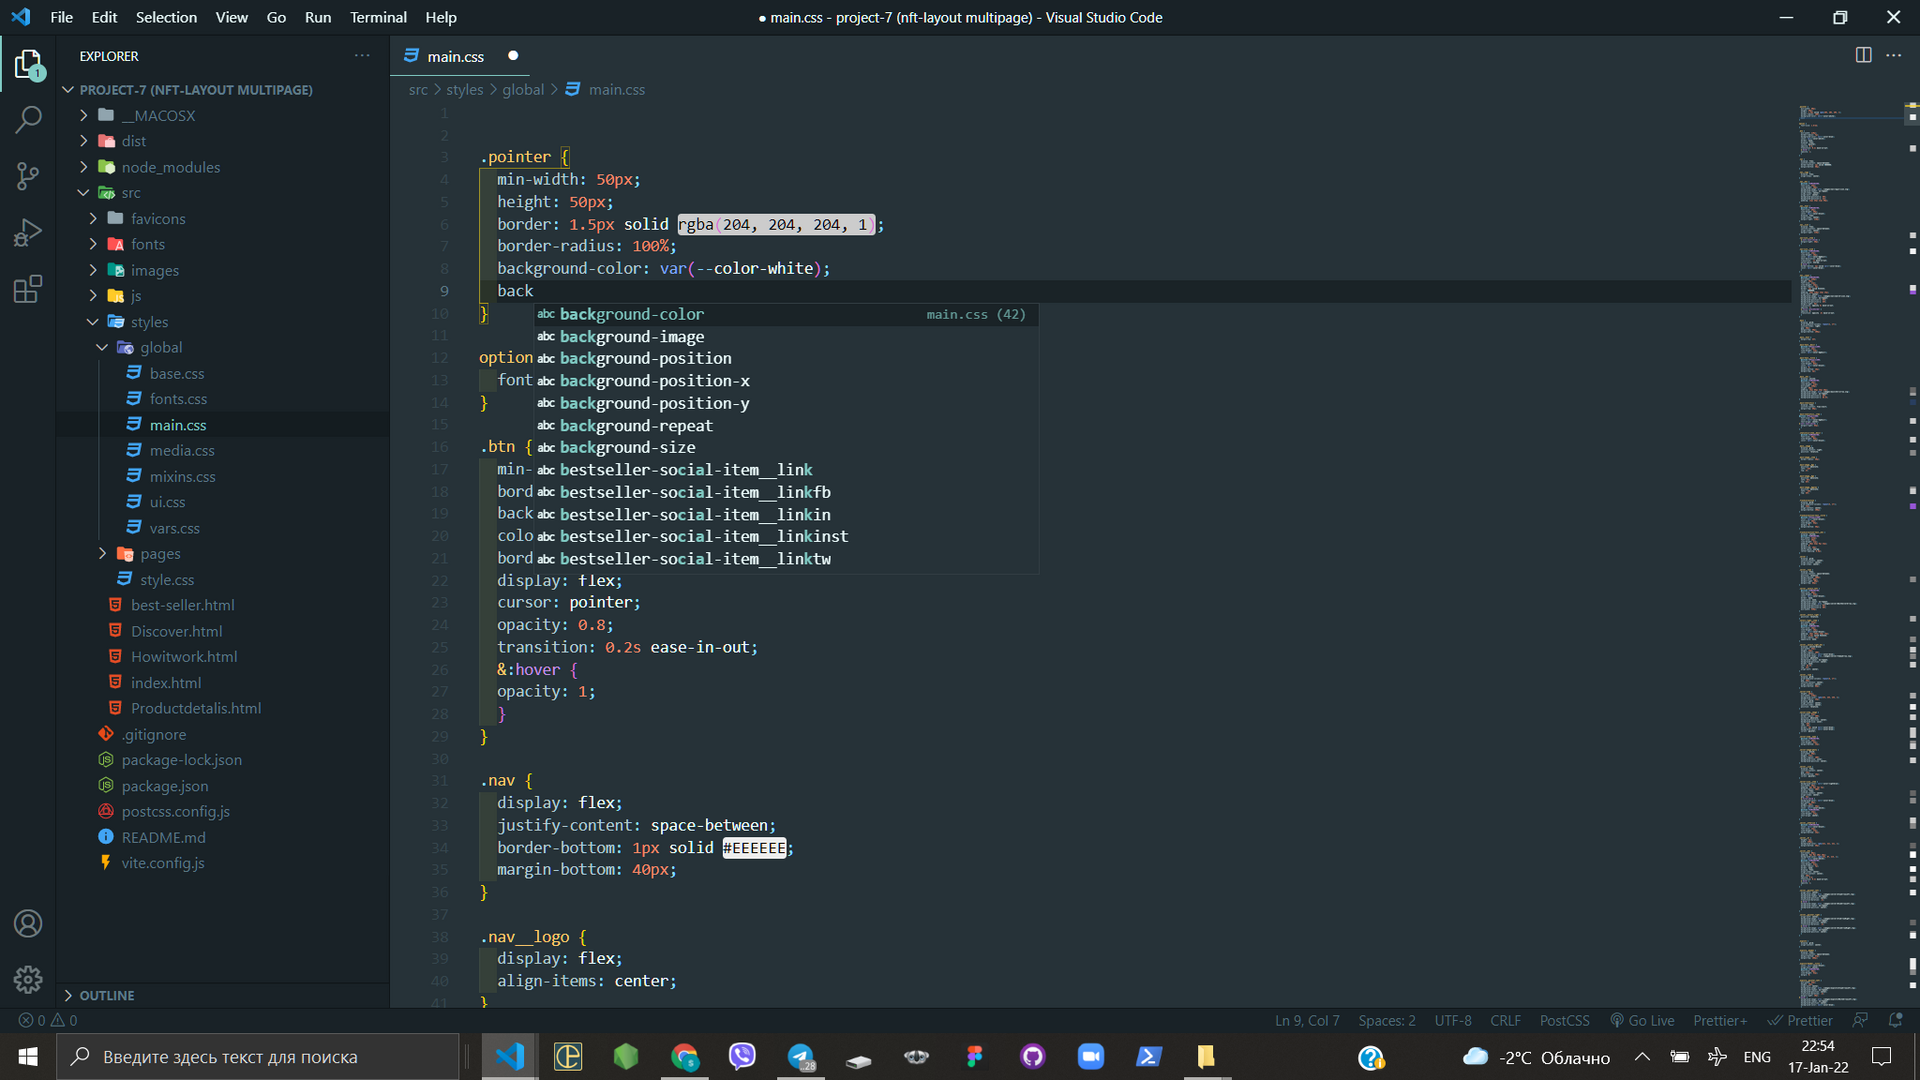Open base.css in the explorer
The height and width of the screenshot is (1080, 1920).
177,373
